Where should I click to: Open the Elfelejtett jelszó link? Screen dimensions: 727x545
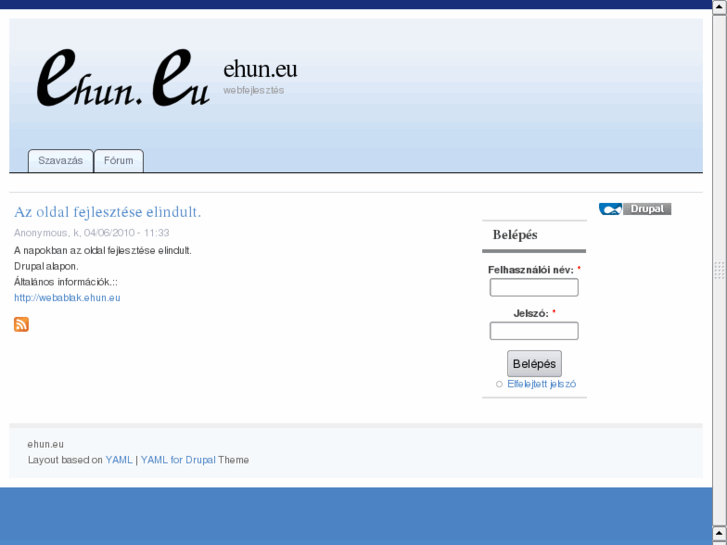pyautogui.click(x=542, y=384)
